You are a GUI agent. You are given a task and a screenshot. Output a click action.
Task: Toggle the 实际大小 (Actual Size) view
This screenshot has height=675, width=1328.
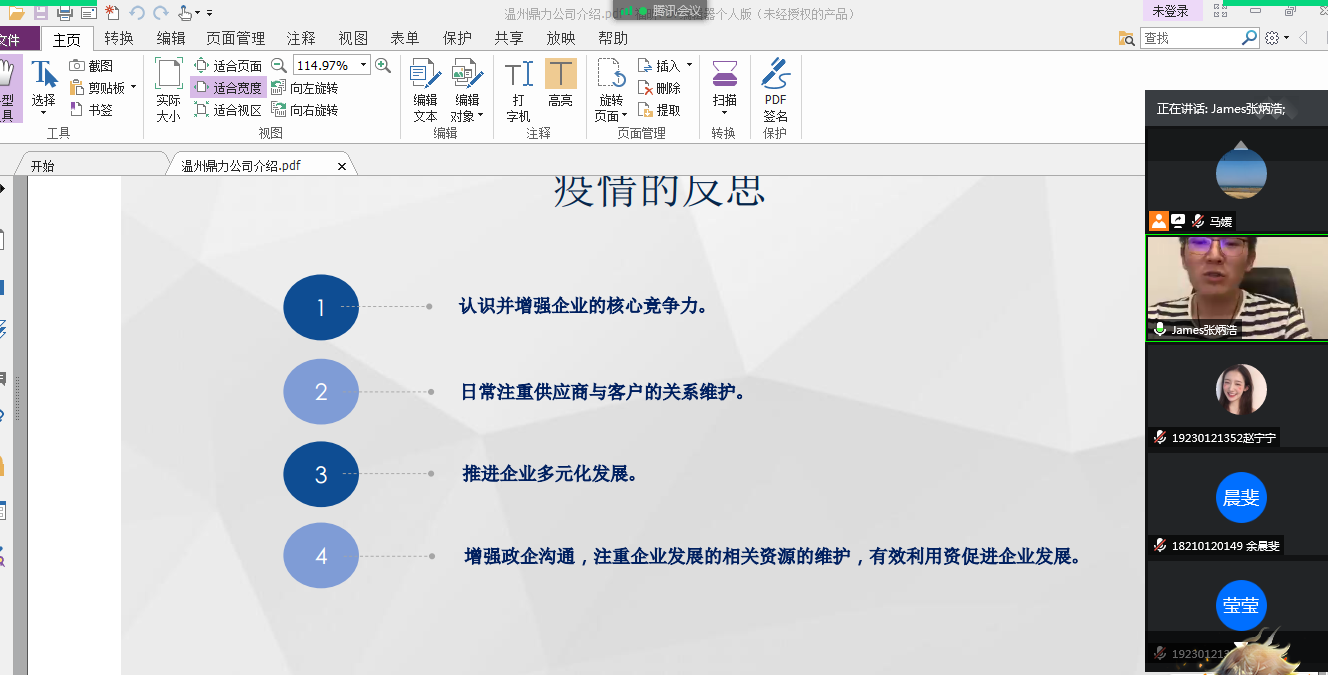click(x=168, y=88)
